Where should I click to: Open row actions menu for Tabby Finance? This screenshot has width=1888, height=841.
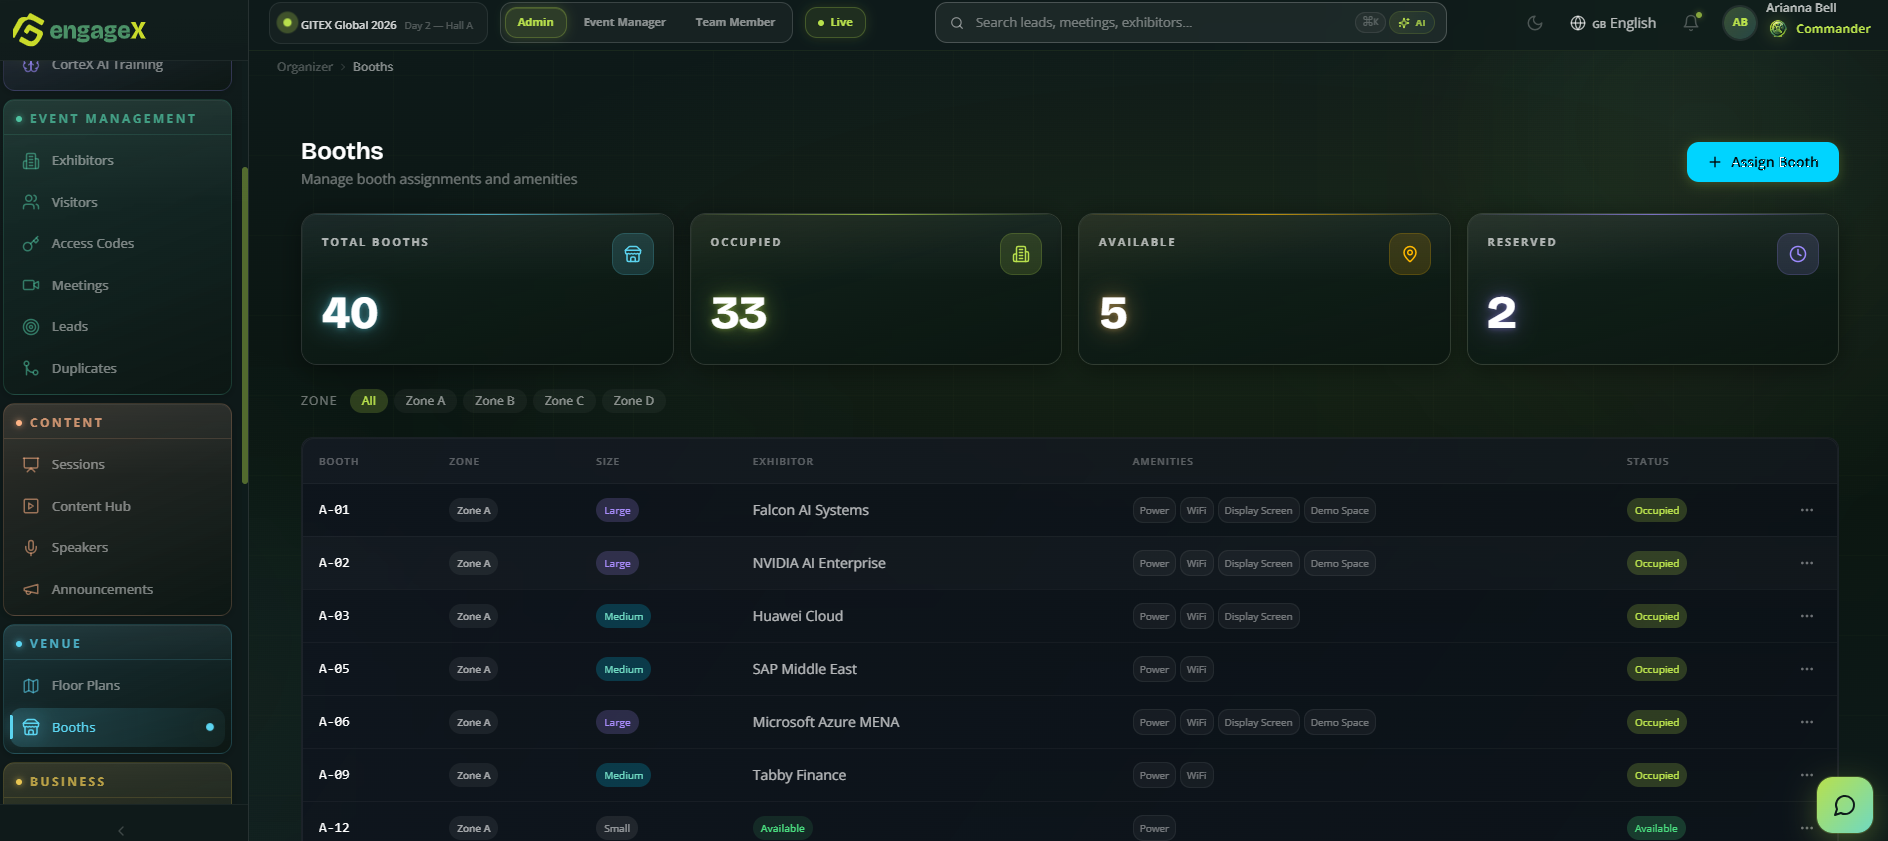(x=1807, y=775)
